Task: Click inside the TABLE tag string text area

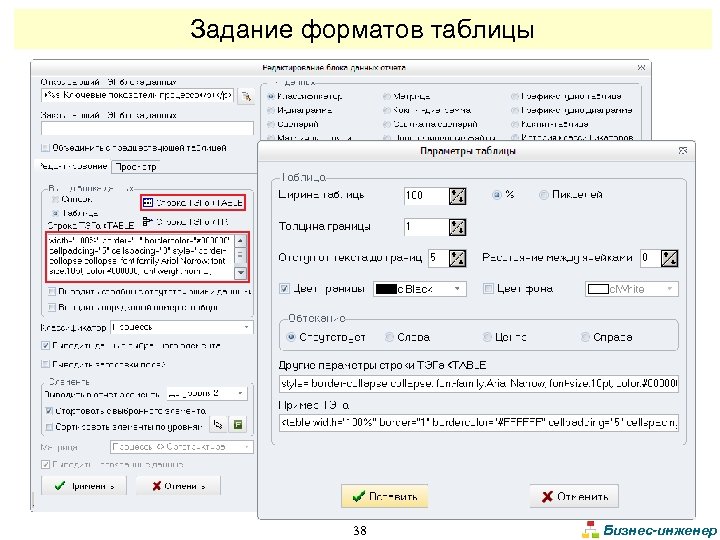Action: click(x=141, y=256)
